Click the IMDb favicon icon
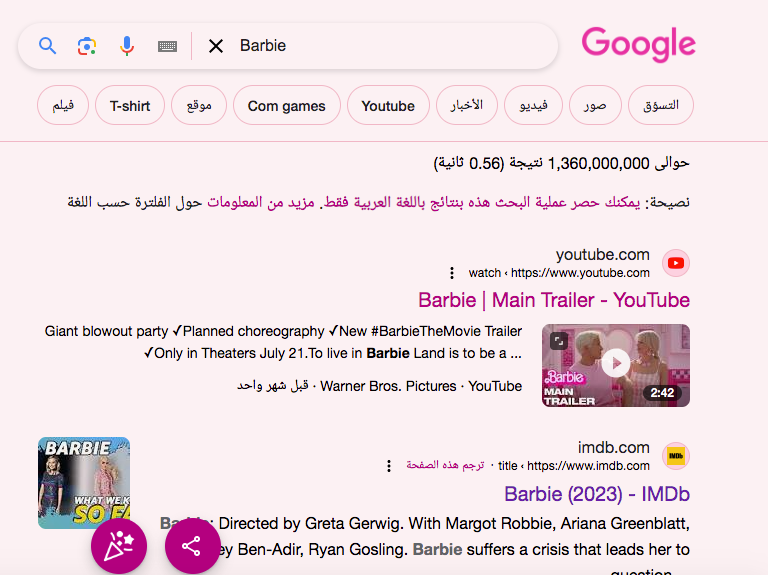 (676, 456)
